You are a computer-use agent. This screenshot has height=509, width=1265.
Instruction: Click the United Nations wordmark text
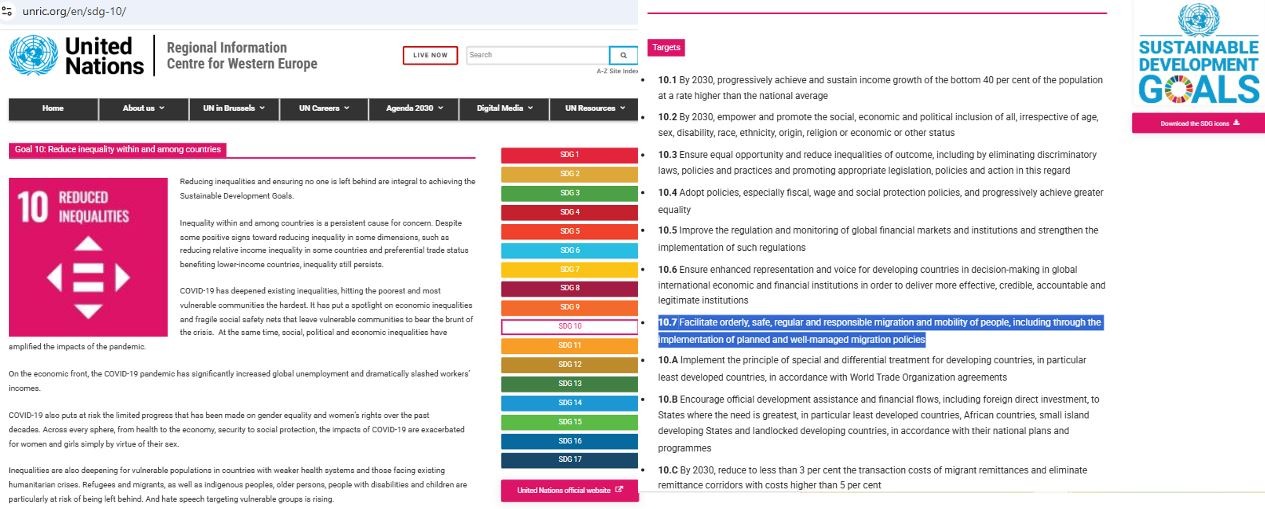pos(104,56)
